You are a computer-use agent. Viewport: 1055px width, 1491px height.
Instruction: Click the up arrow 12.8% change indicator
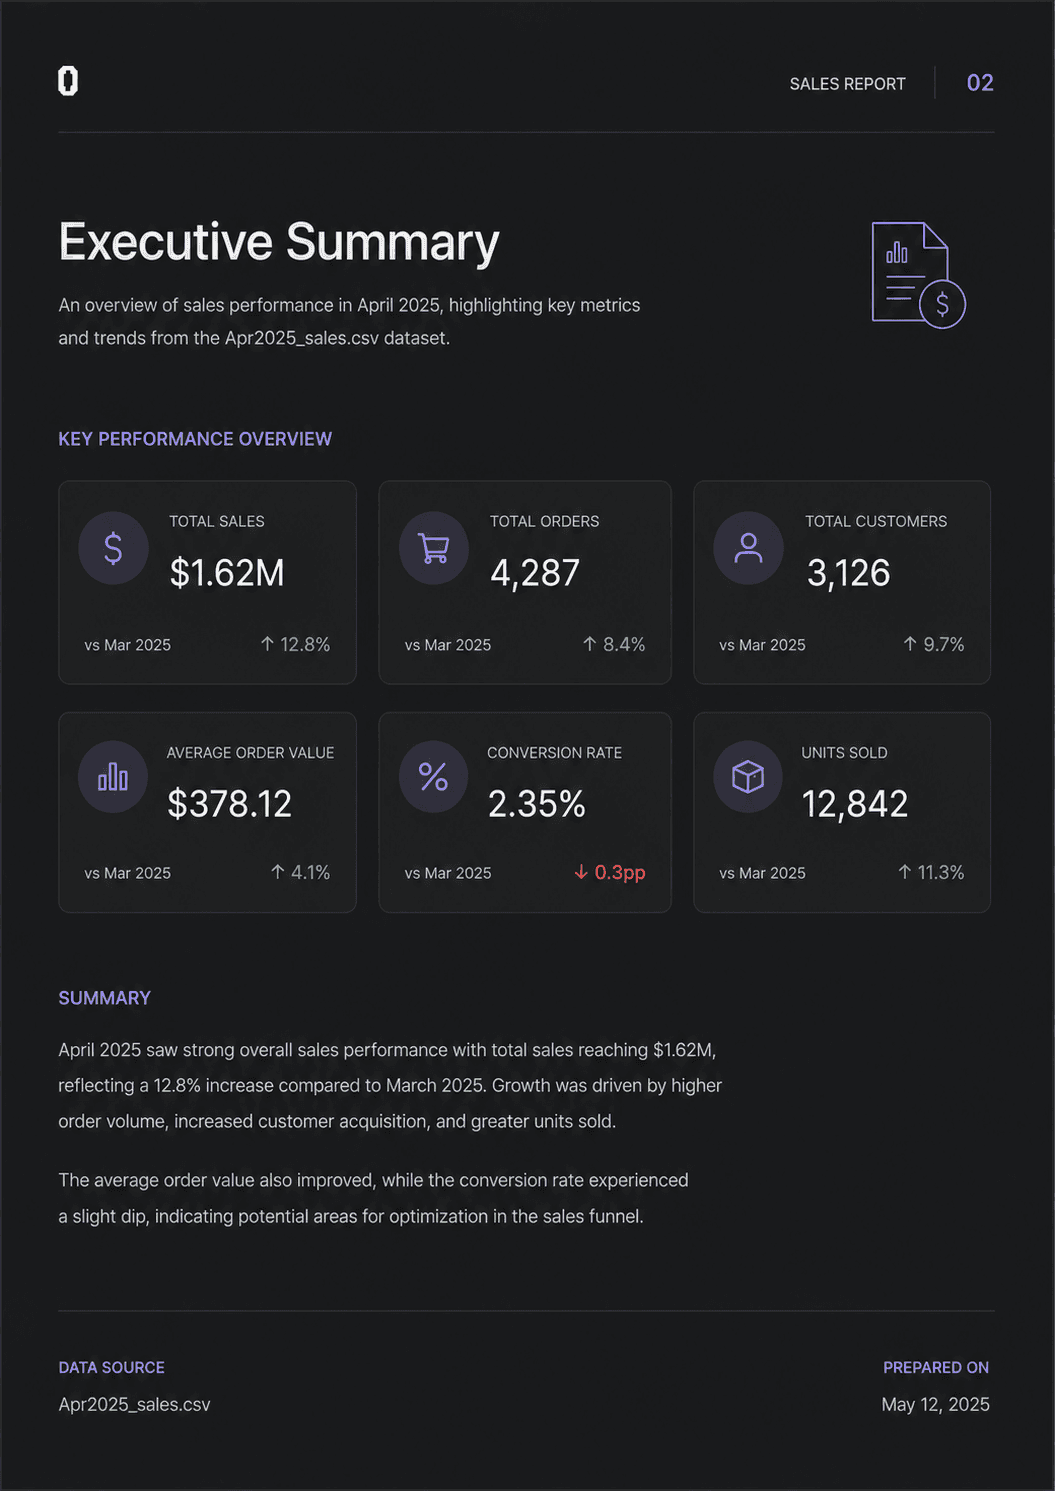(295, 644)
